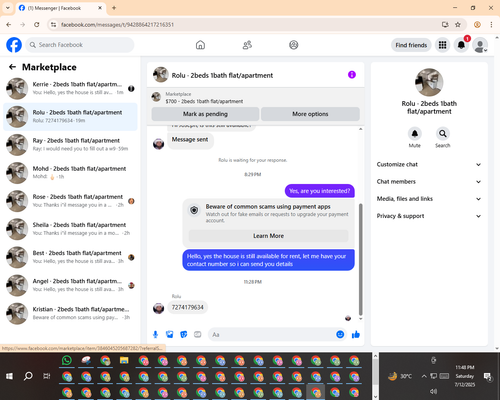This screenshot has height=400, width=500.
Task: Click the 'Yes, are you interested?' message
Action: 319,191
